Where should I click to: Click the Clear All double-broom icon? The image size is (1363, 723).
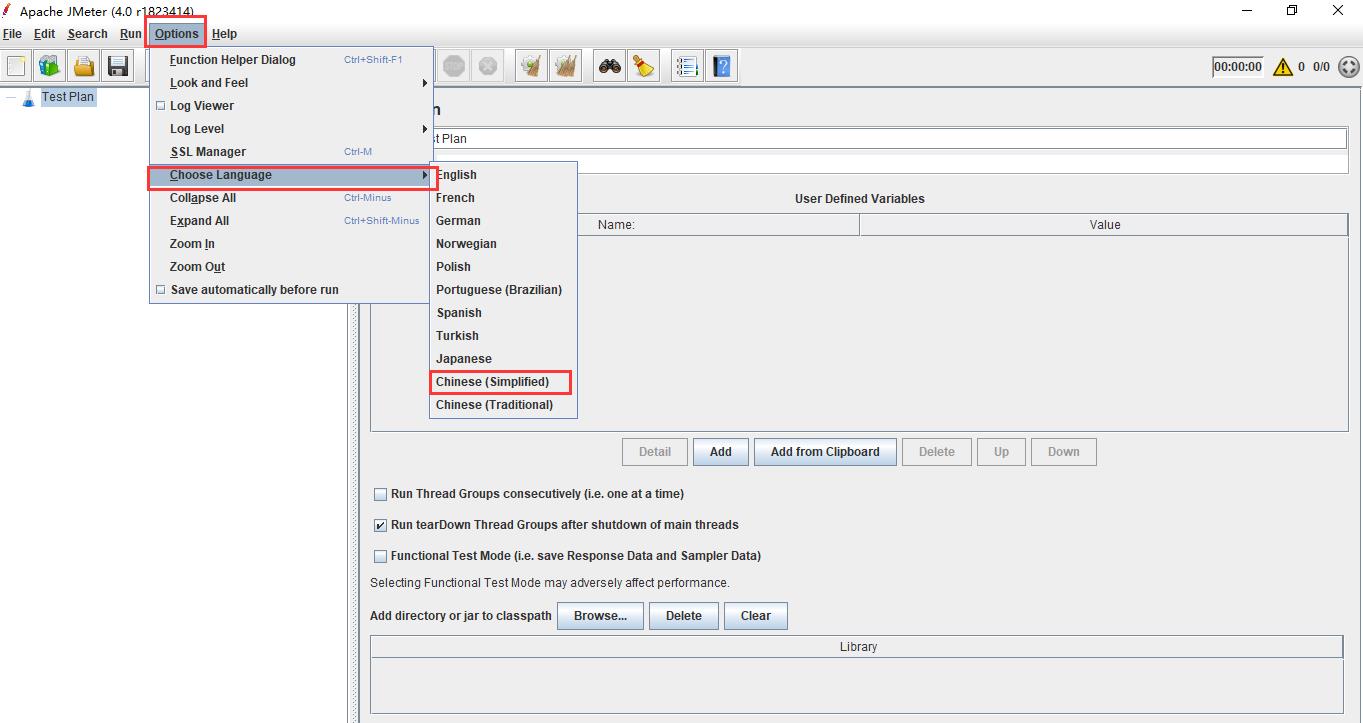(566, 67)
